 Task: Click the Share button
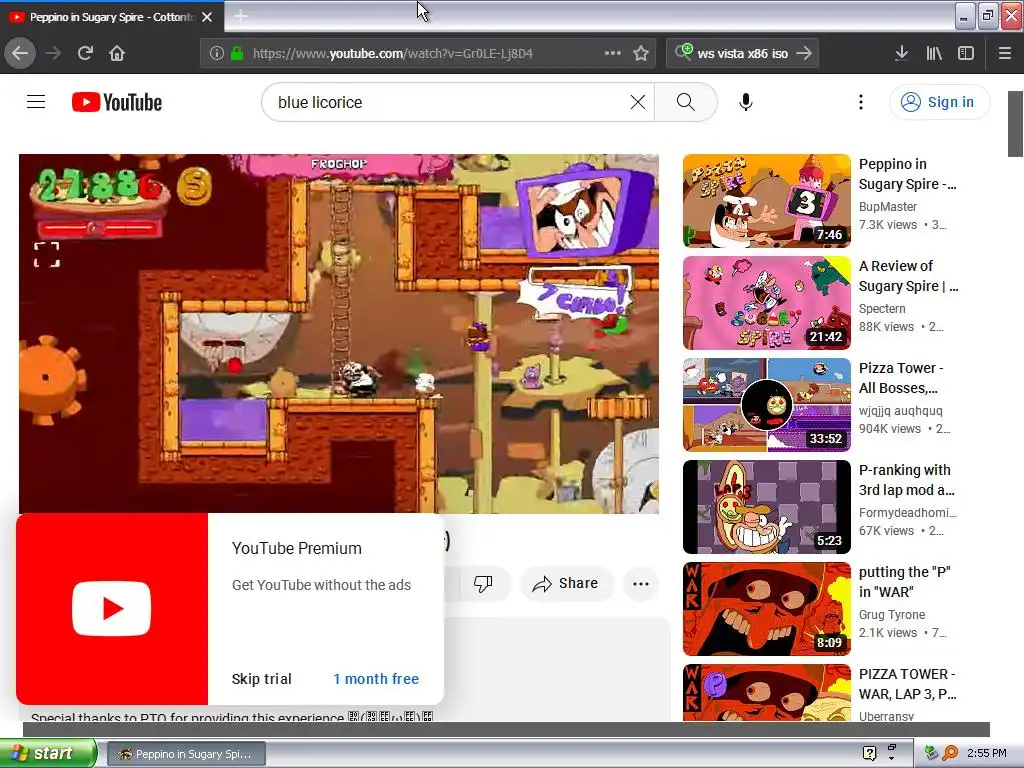pos(566,583)
